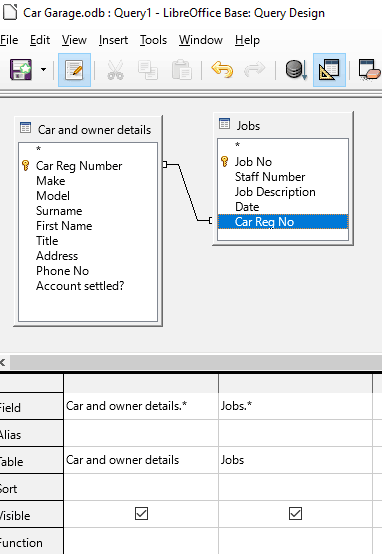Select the Surname field in Car and owner details

pos(59,211)
